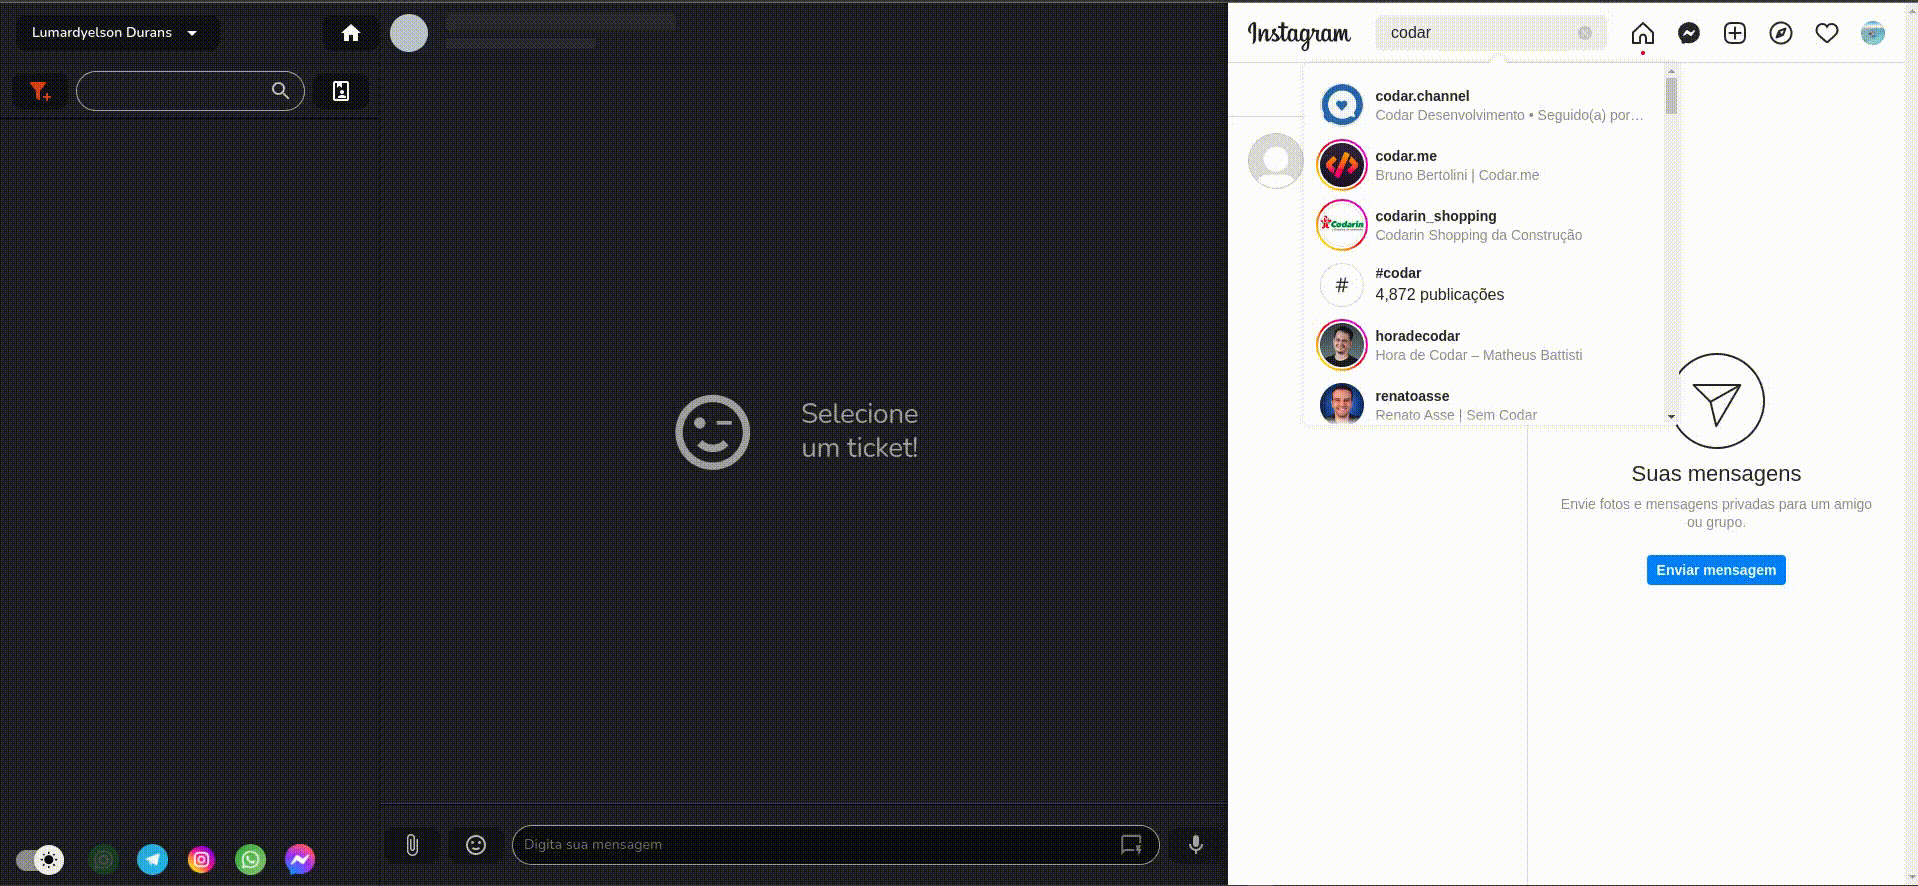The height and width of the screenshot is (886, 1918).
Task: Click the winking face icon
Action: (713, 432)
